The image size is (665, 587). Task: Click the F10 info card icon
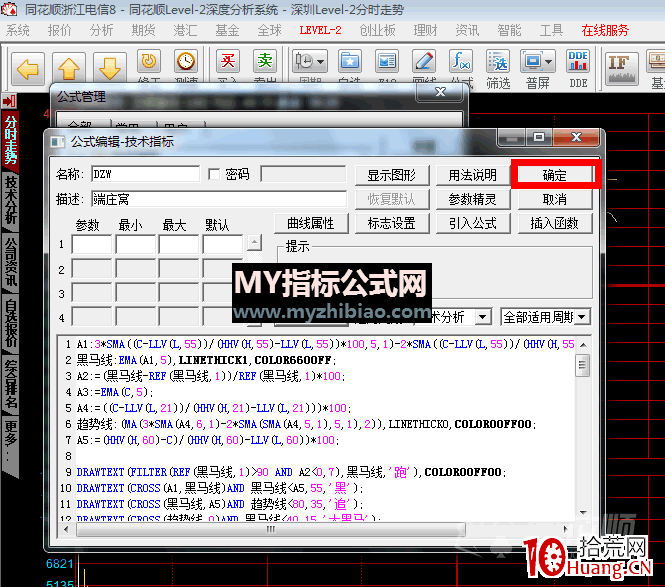point(387,62)
